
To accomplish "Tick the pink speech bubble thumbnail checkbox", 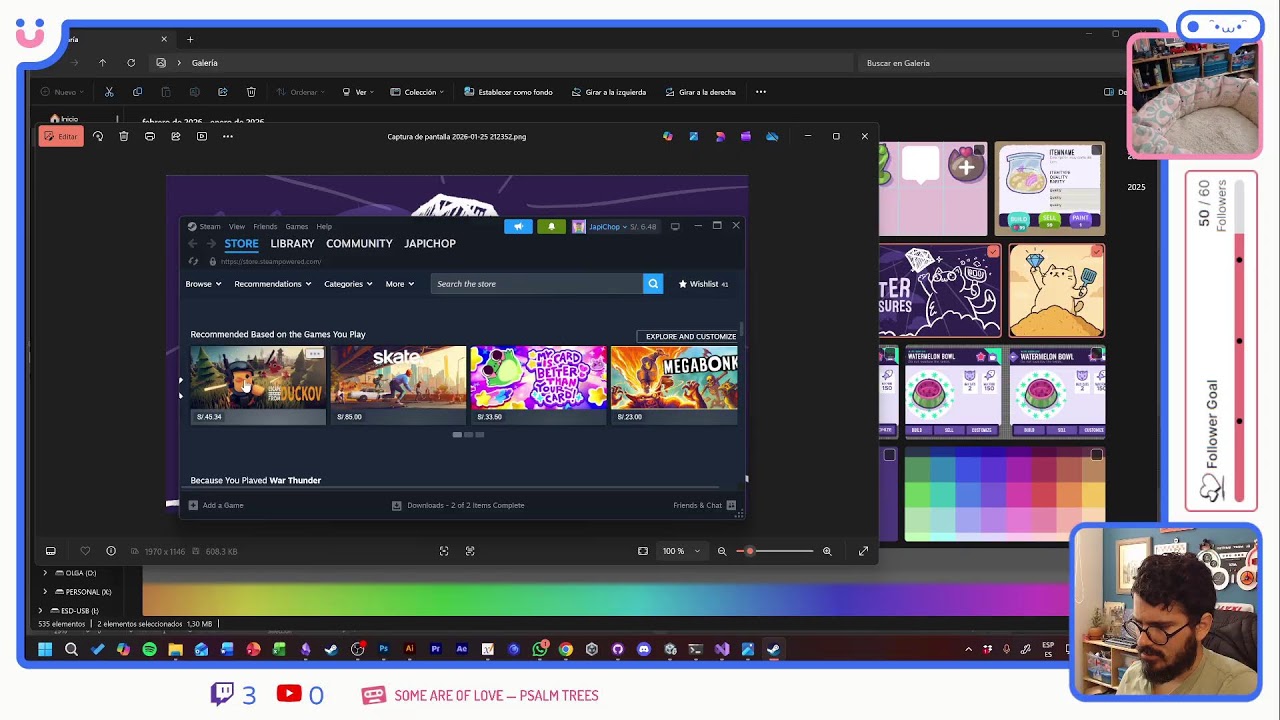I will click(979, 150).
